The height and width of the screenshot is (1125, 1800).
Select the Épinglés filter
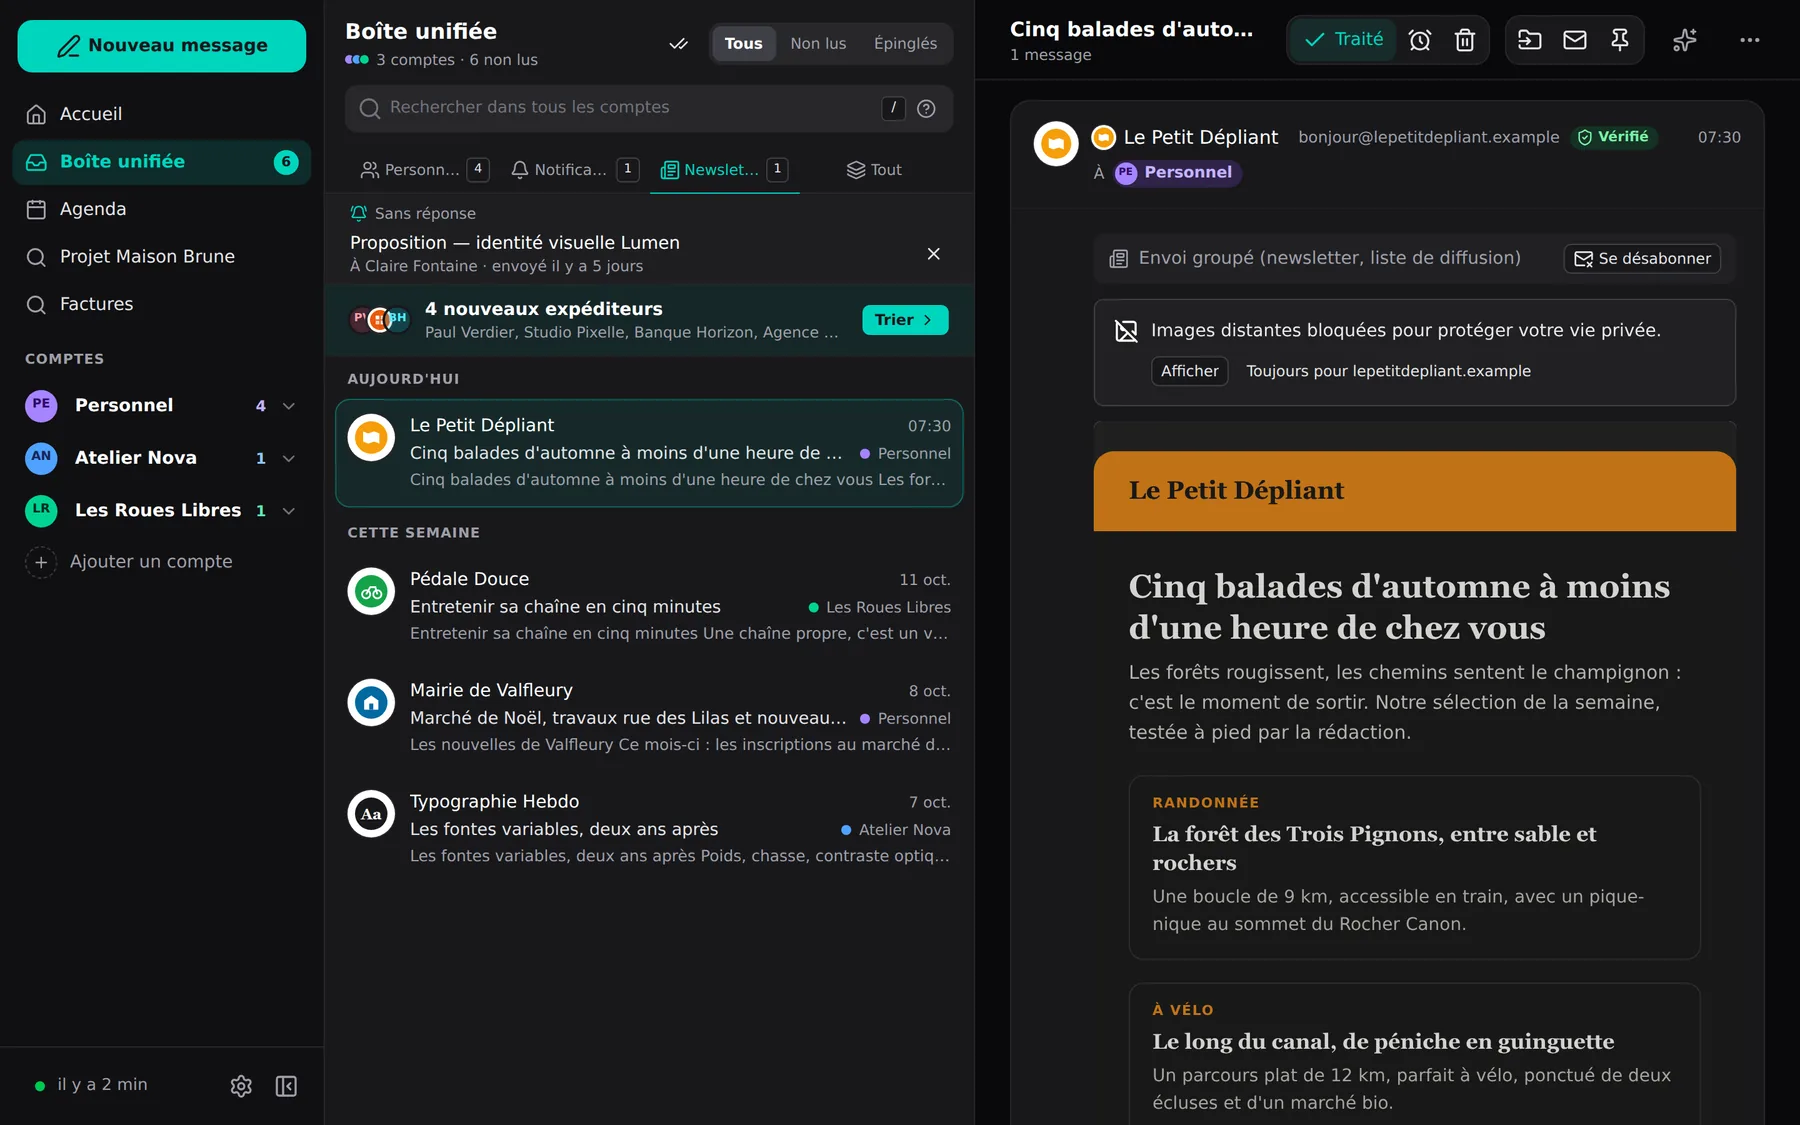coord(905,44)
